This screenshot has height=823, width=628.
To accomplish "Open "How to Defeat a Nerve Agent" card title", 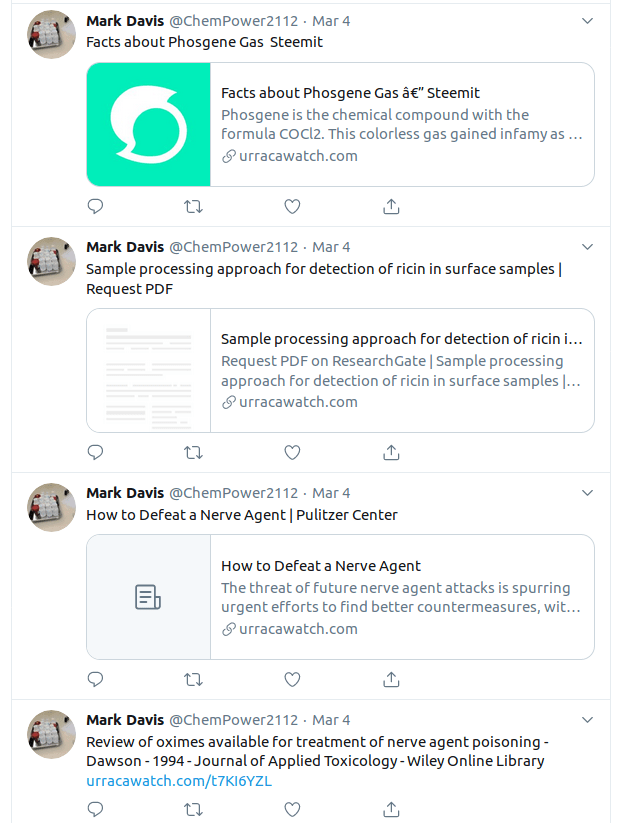I will coord(321,566).
